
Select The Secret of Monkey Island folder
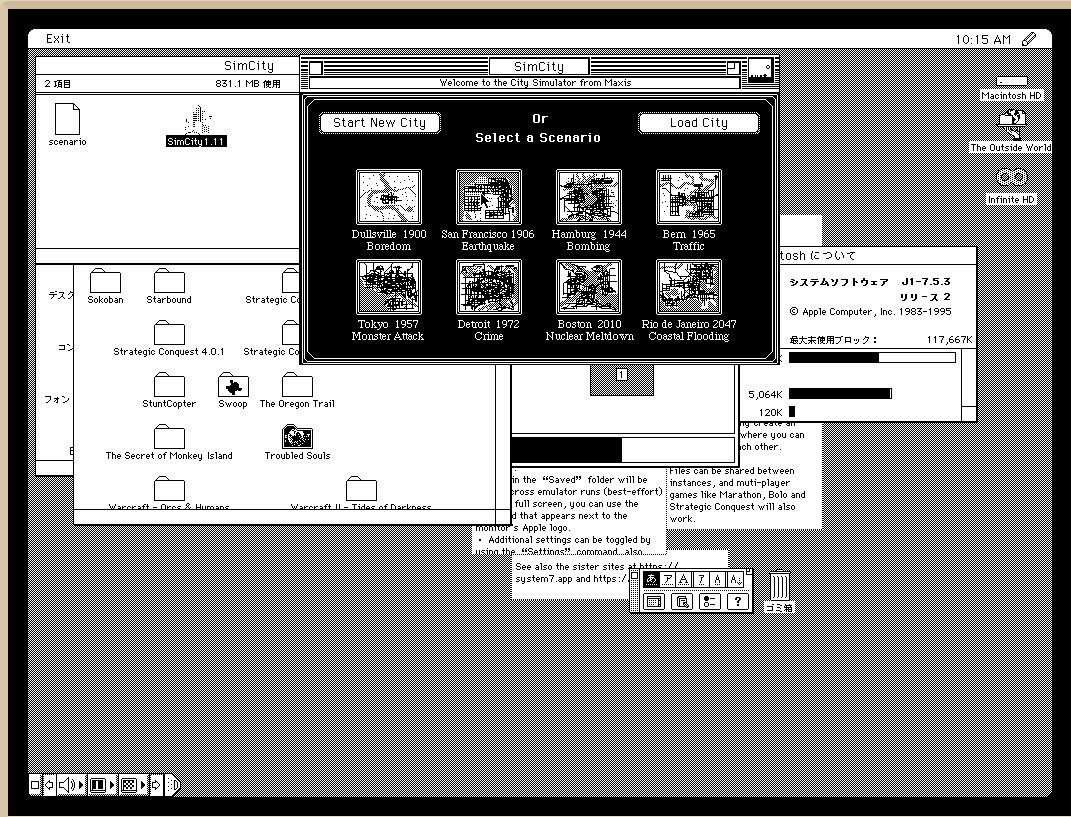point(169,442)
